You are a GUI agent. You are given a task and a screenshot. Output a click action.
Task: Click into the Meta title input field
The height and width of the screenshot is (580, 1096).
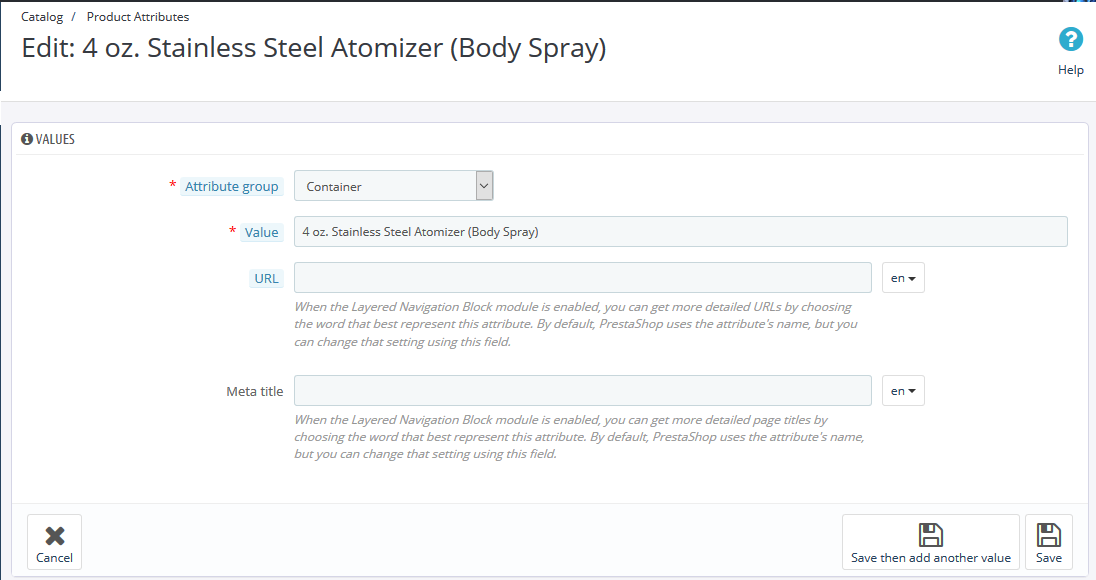click(582, 391)
